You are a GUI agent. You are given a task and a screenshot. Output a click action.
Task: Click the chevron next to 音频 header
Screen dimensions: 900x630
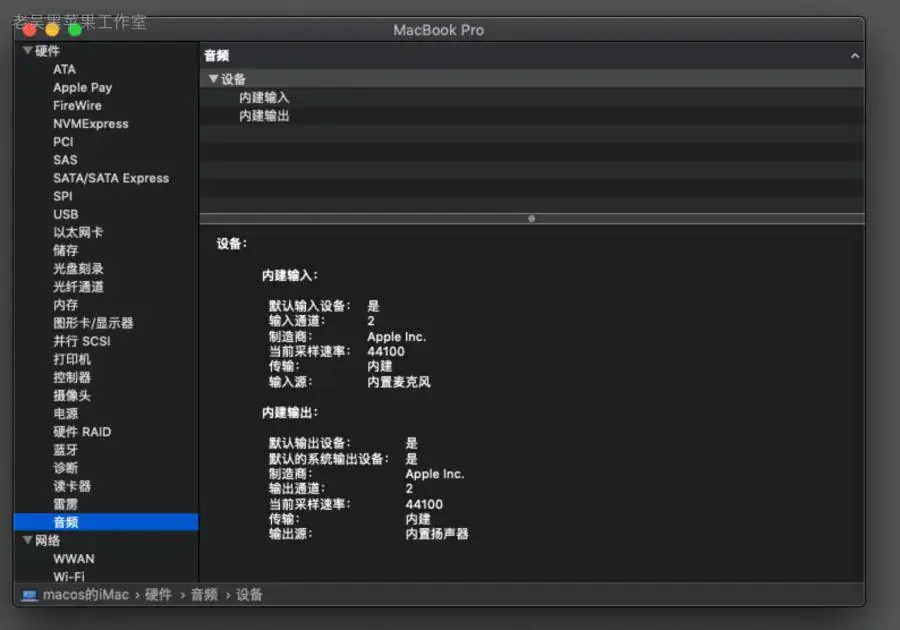855,56
